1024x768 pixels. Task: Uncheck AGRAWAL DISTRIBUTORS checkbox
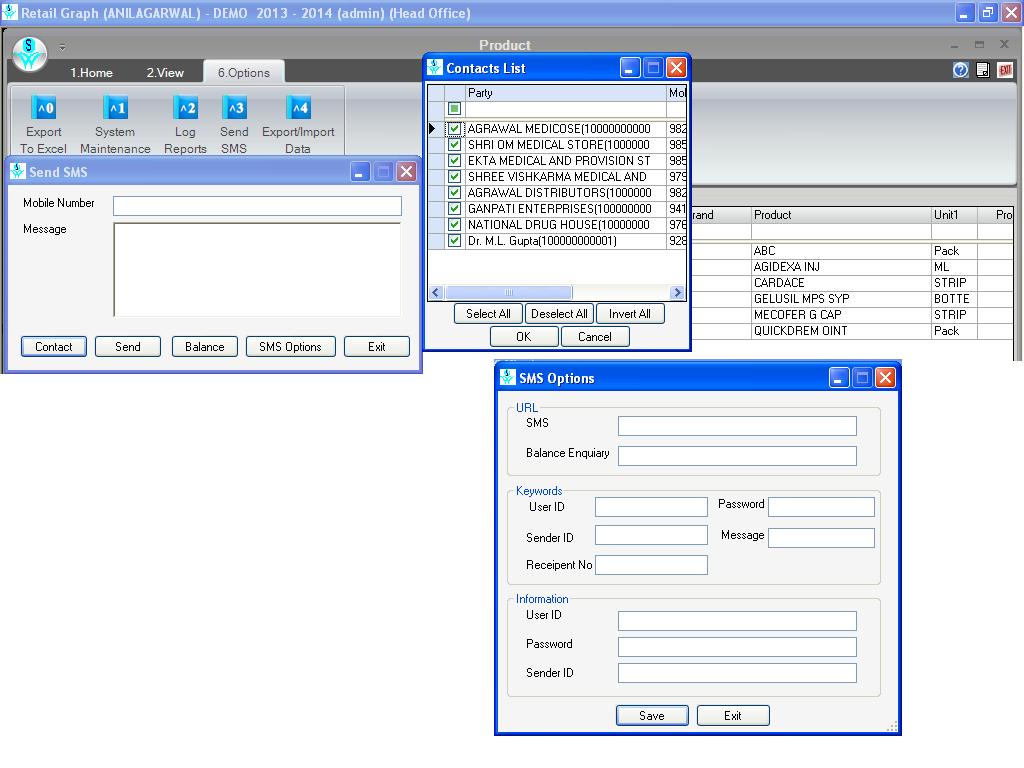pyautogui.click(x=455, y=193)
